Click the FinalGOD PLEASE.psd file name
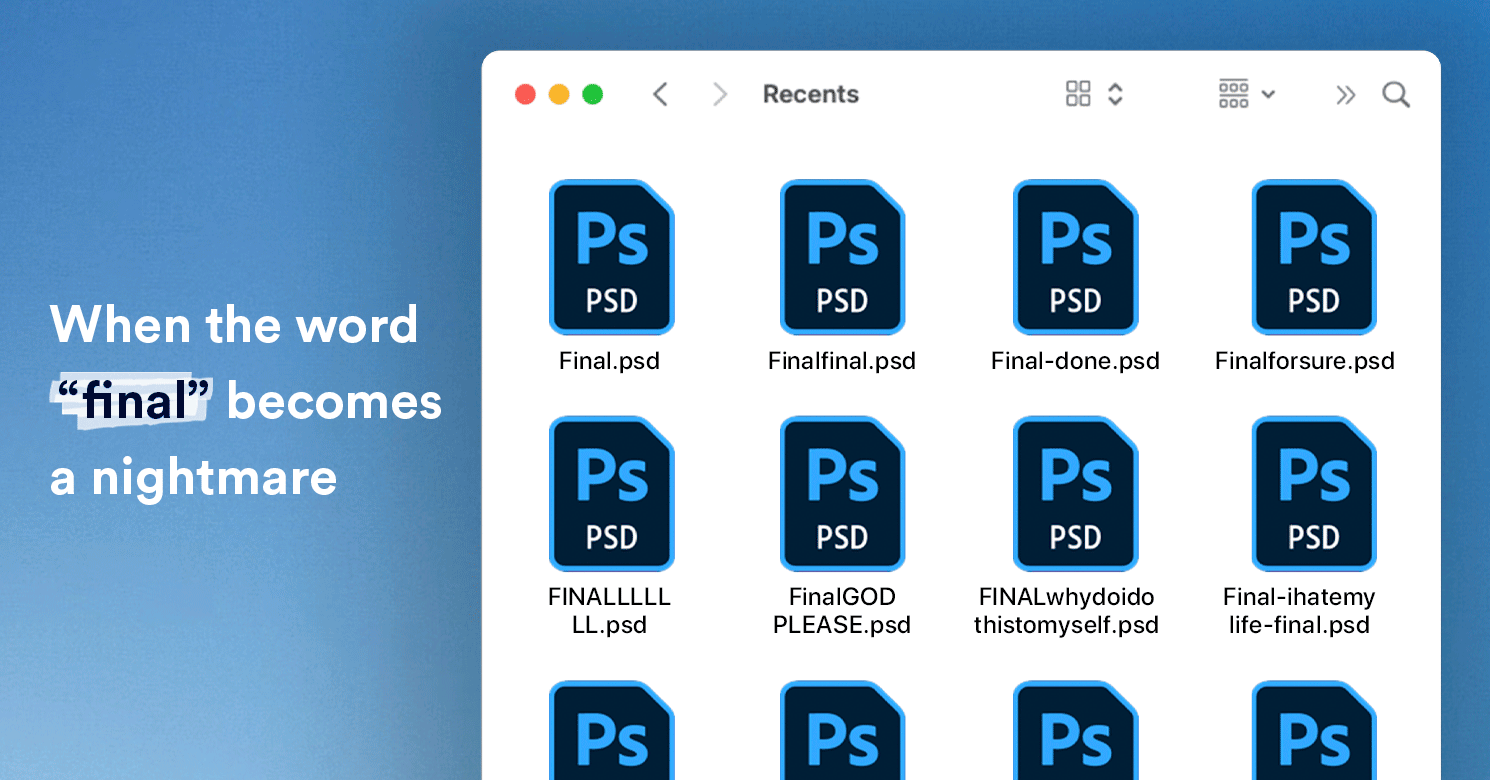Screen dimensions: 1490x780 click(842, 611)
